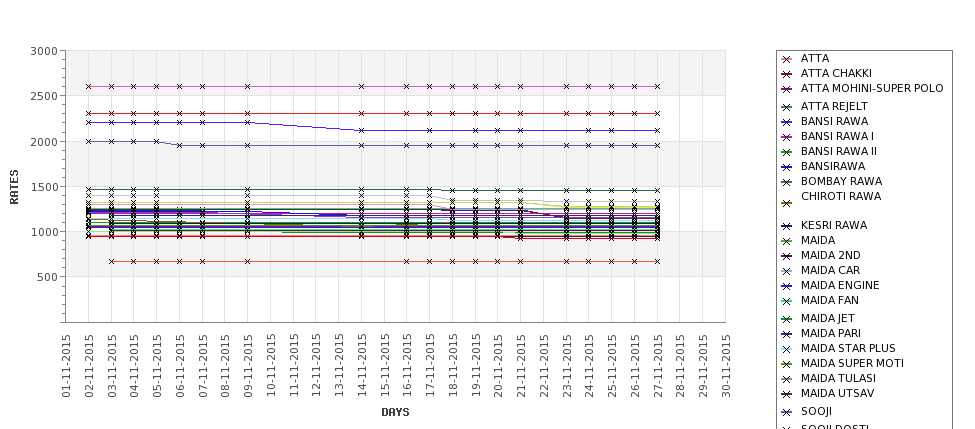Click the ATTA REJELT legend marker
This screenshot has height=429, width=975.
pyautogui.click(x=787, y=107)
